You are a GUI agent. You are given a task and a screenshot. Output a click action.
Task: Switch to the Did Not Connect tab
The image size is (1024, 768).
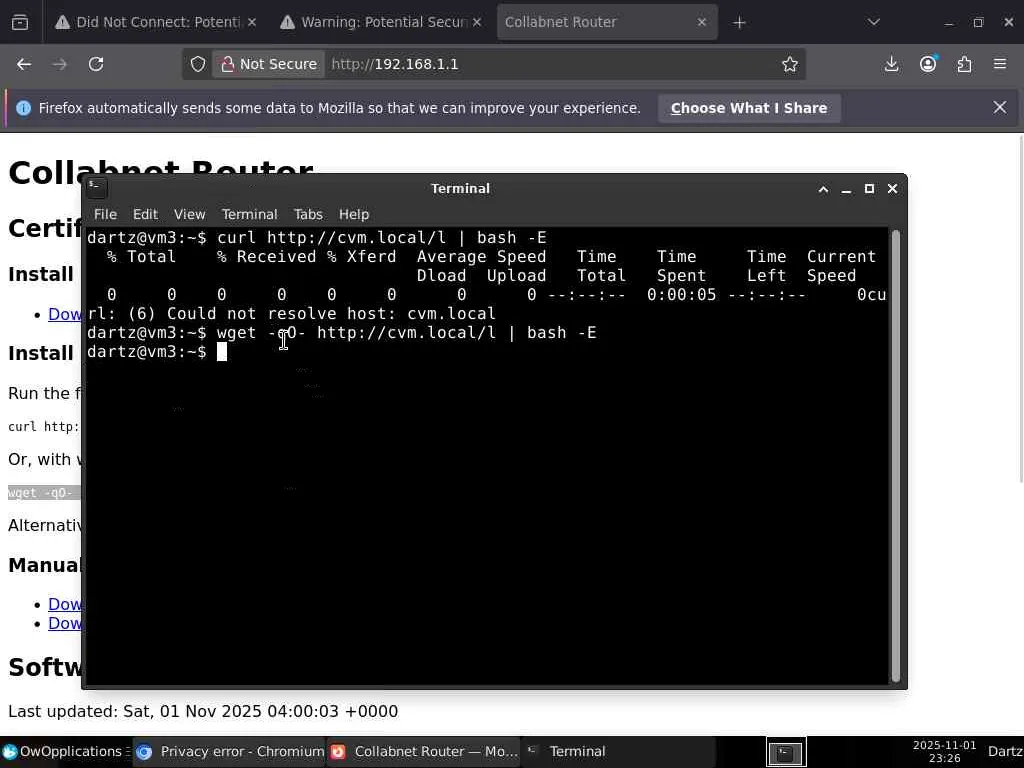(x=155, y=22)
